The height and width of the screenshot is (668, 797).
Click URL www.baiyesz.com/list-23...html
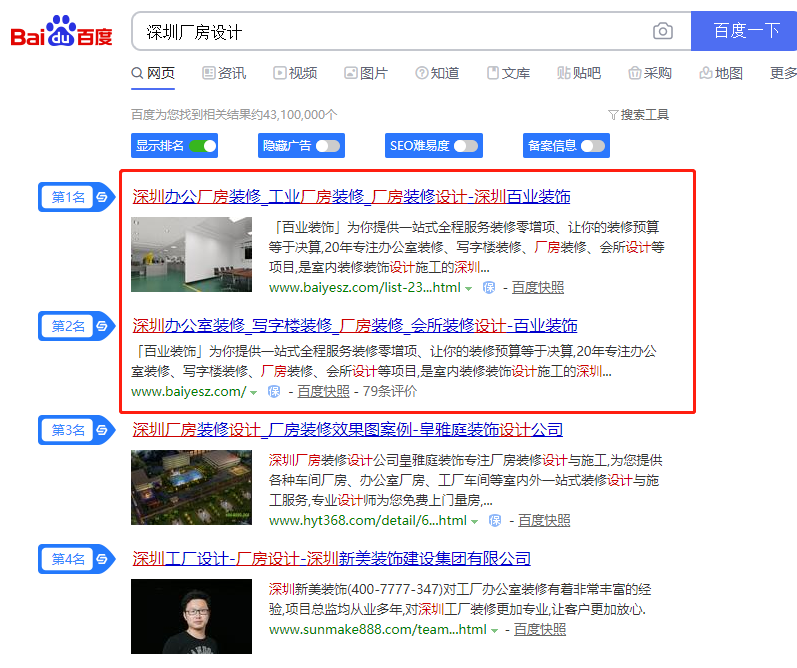(364, 288)
